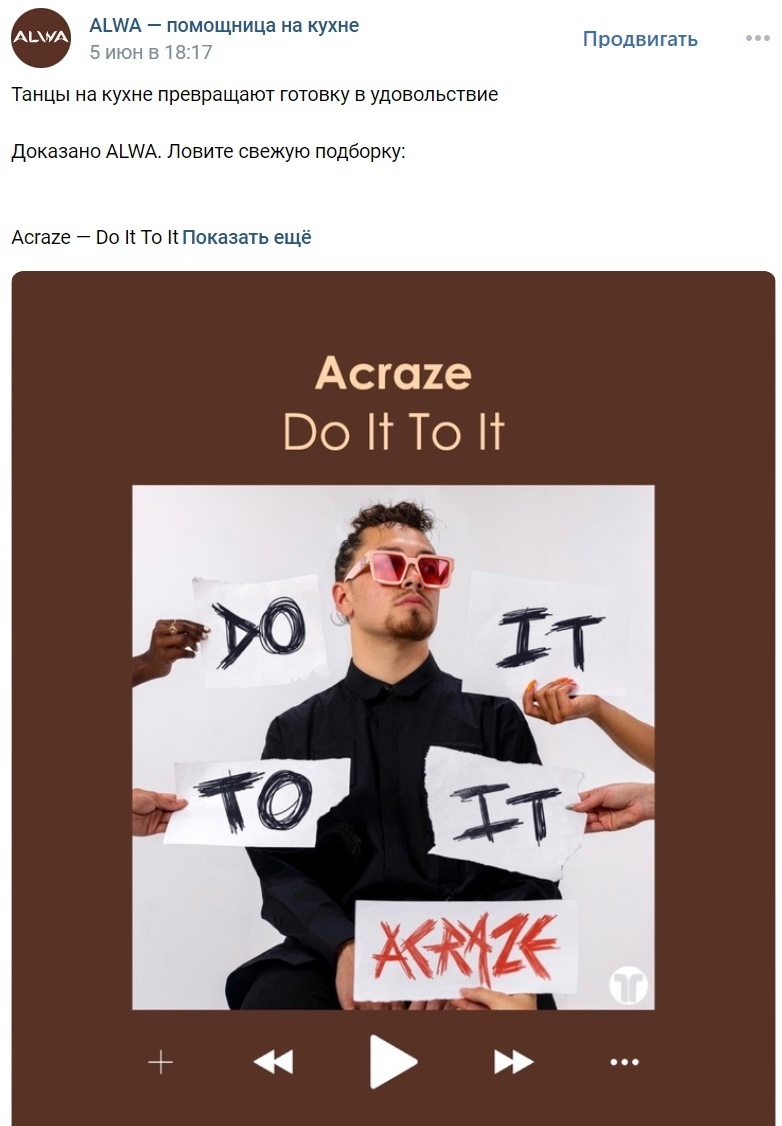
Task: Click the handwritten DO paper sign
Action: 261,632
